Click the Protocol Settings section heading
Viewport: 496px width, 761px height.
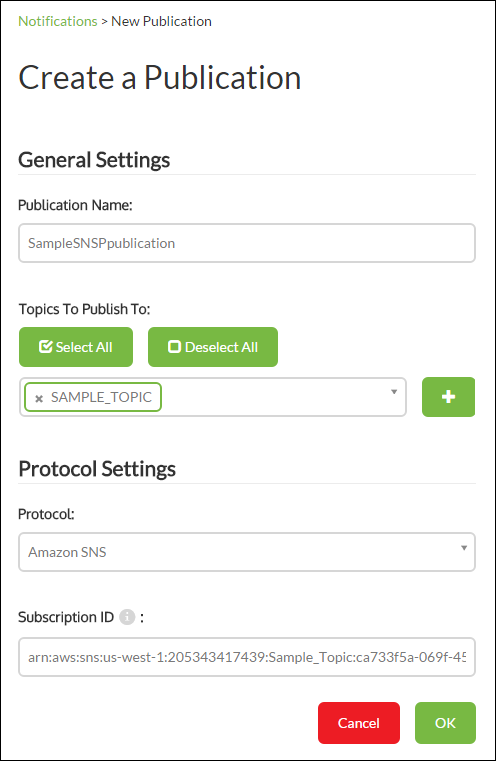tap(97, 469)
